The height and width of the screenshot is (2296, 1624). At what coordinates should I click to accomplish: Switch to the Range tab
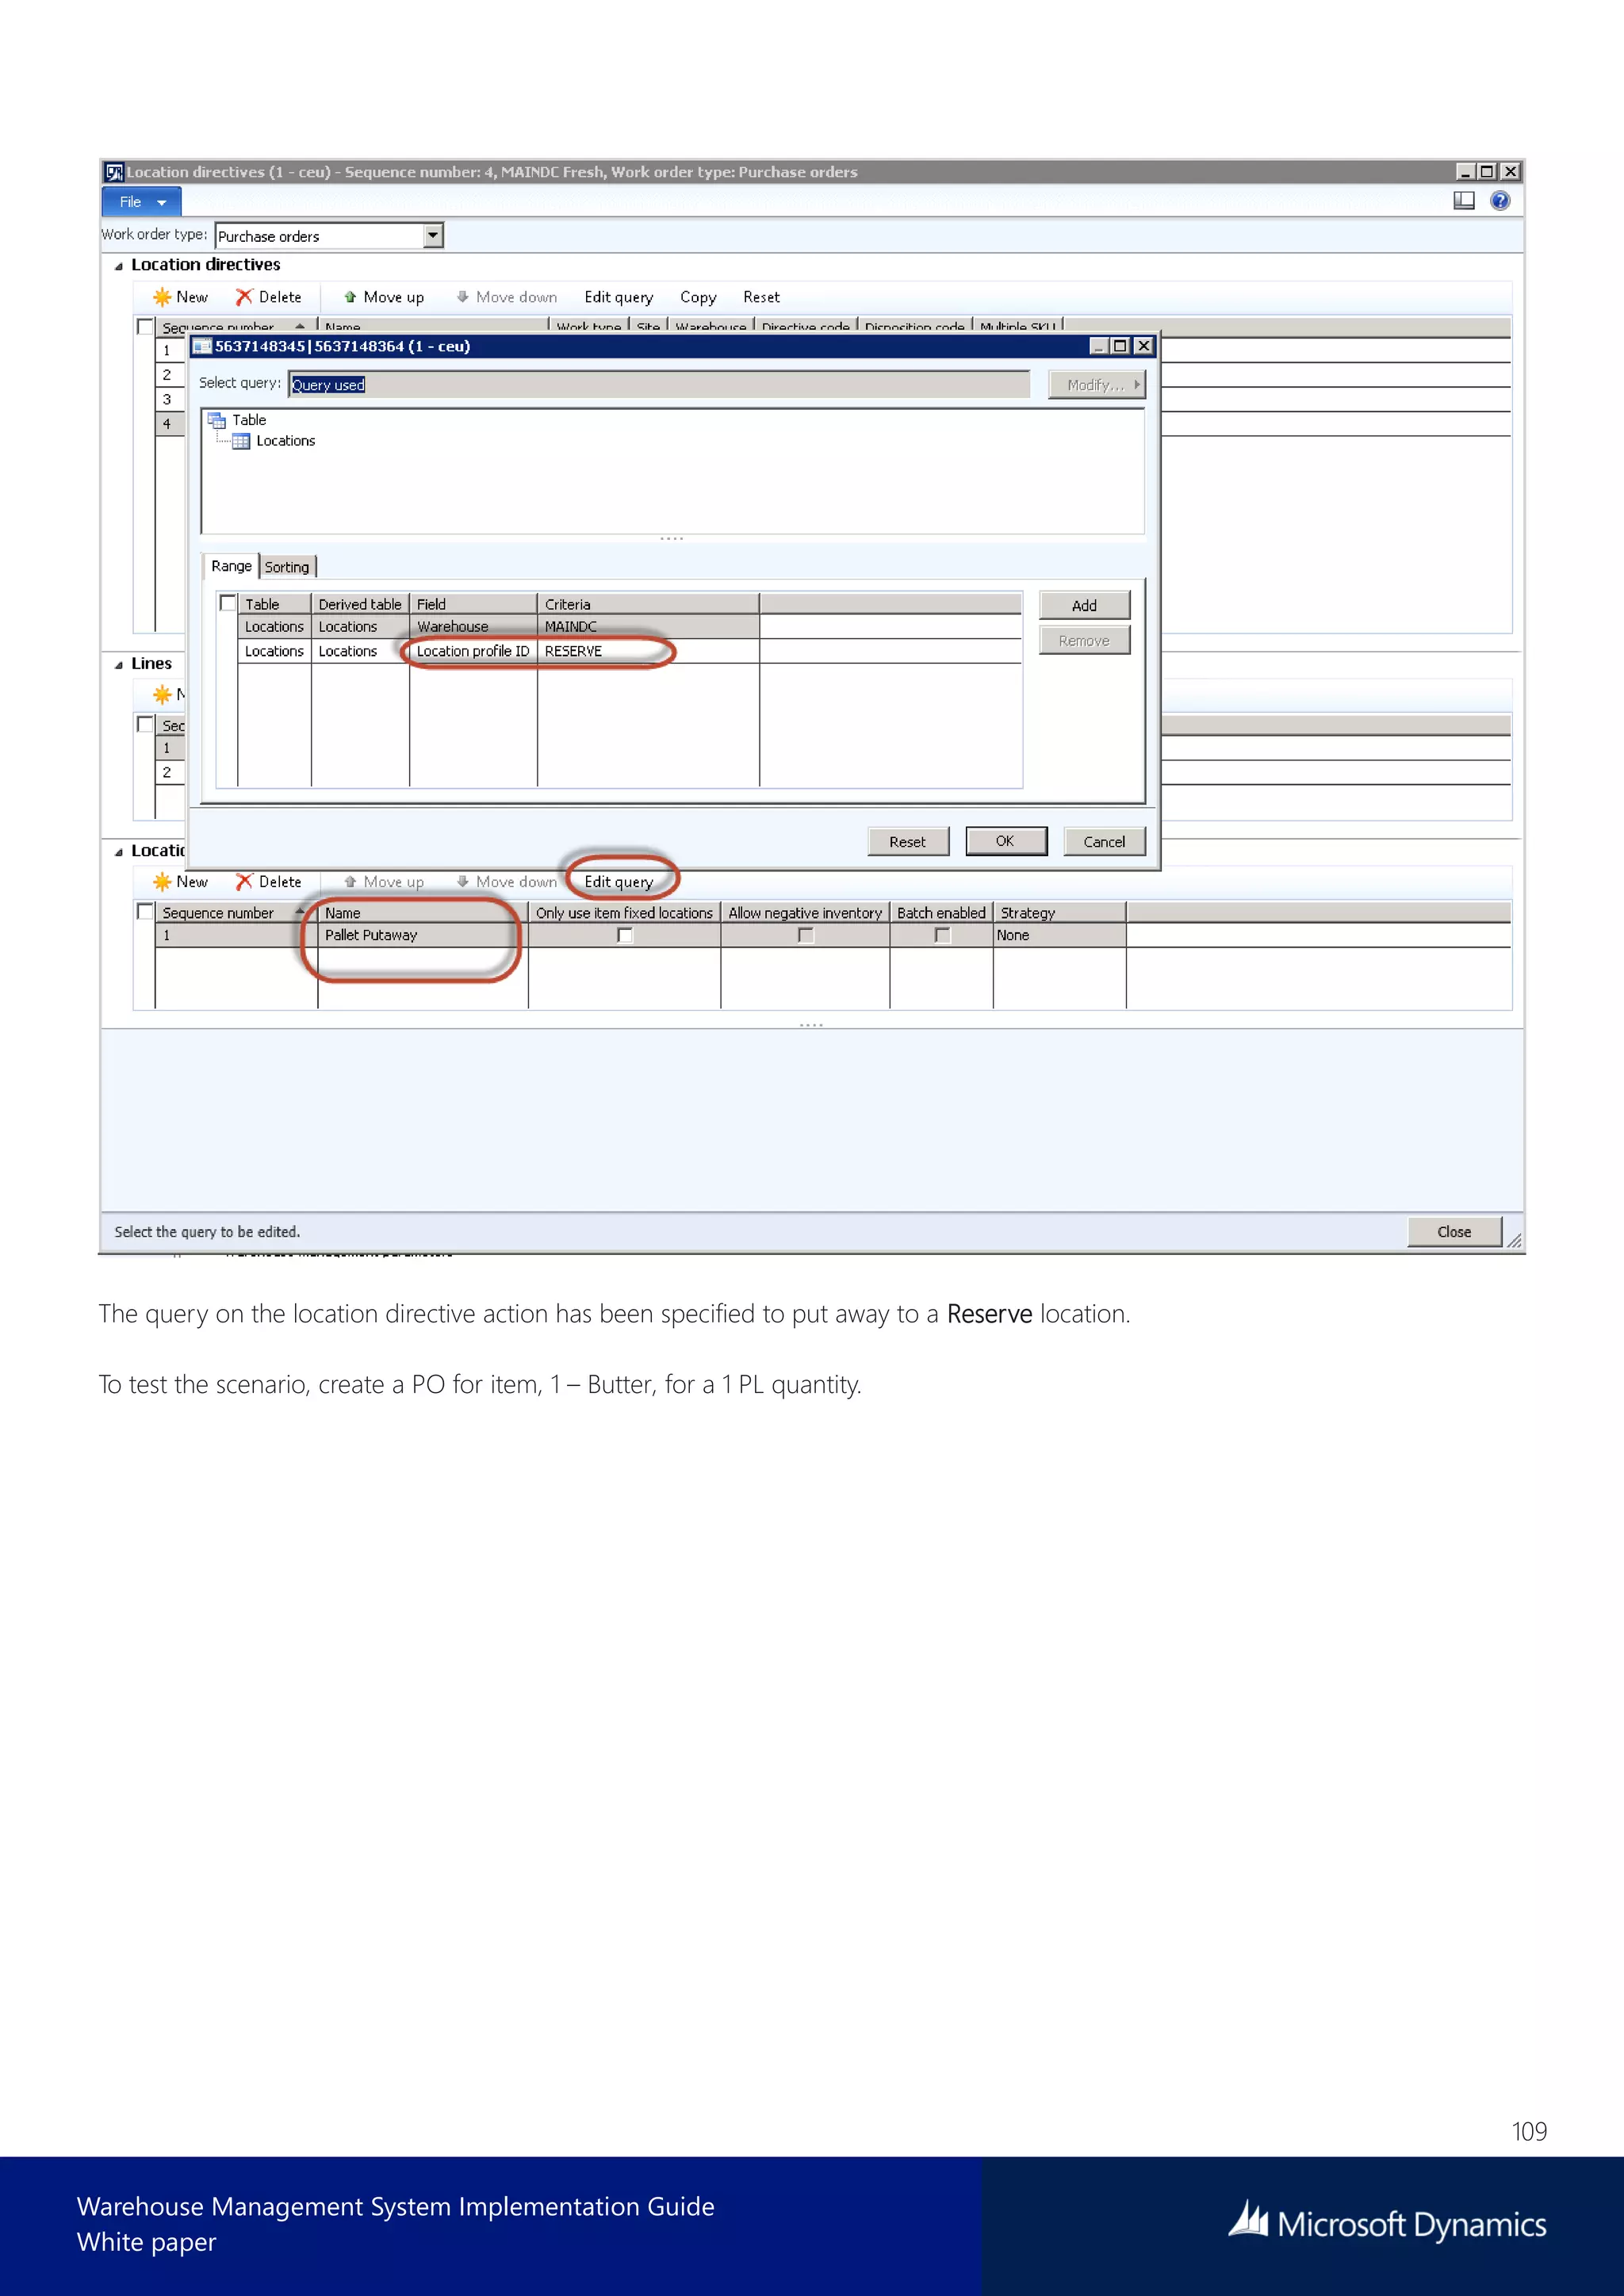[x=231, y=566]
